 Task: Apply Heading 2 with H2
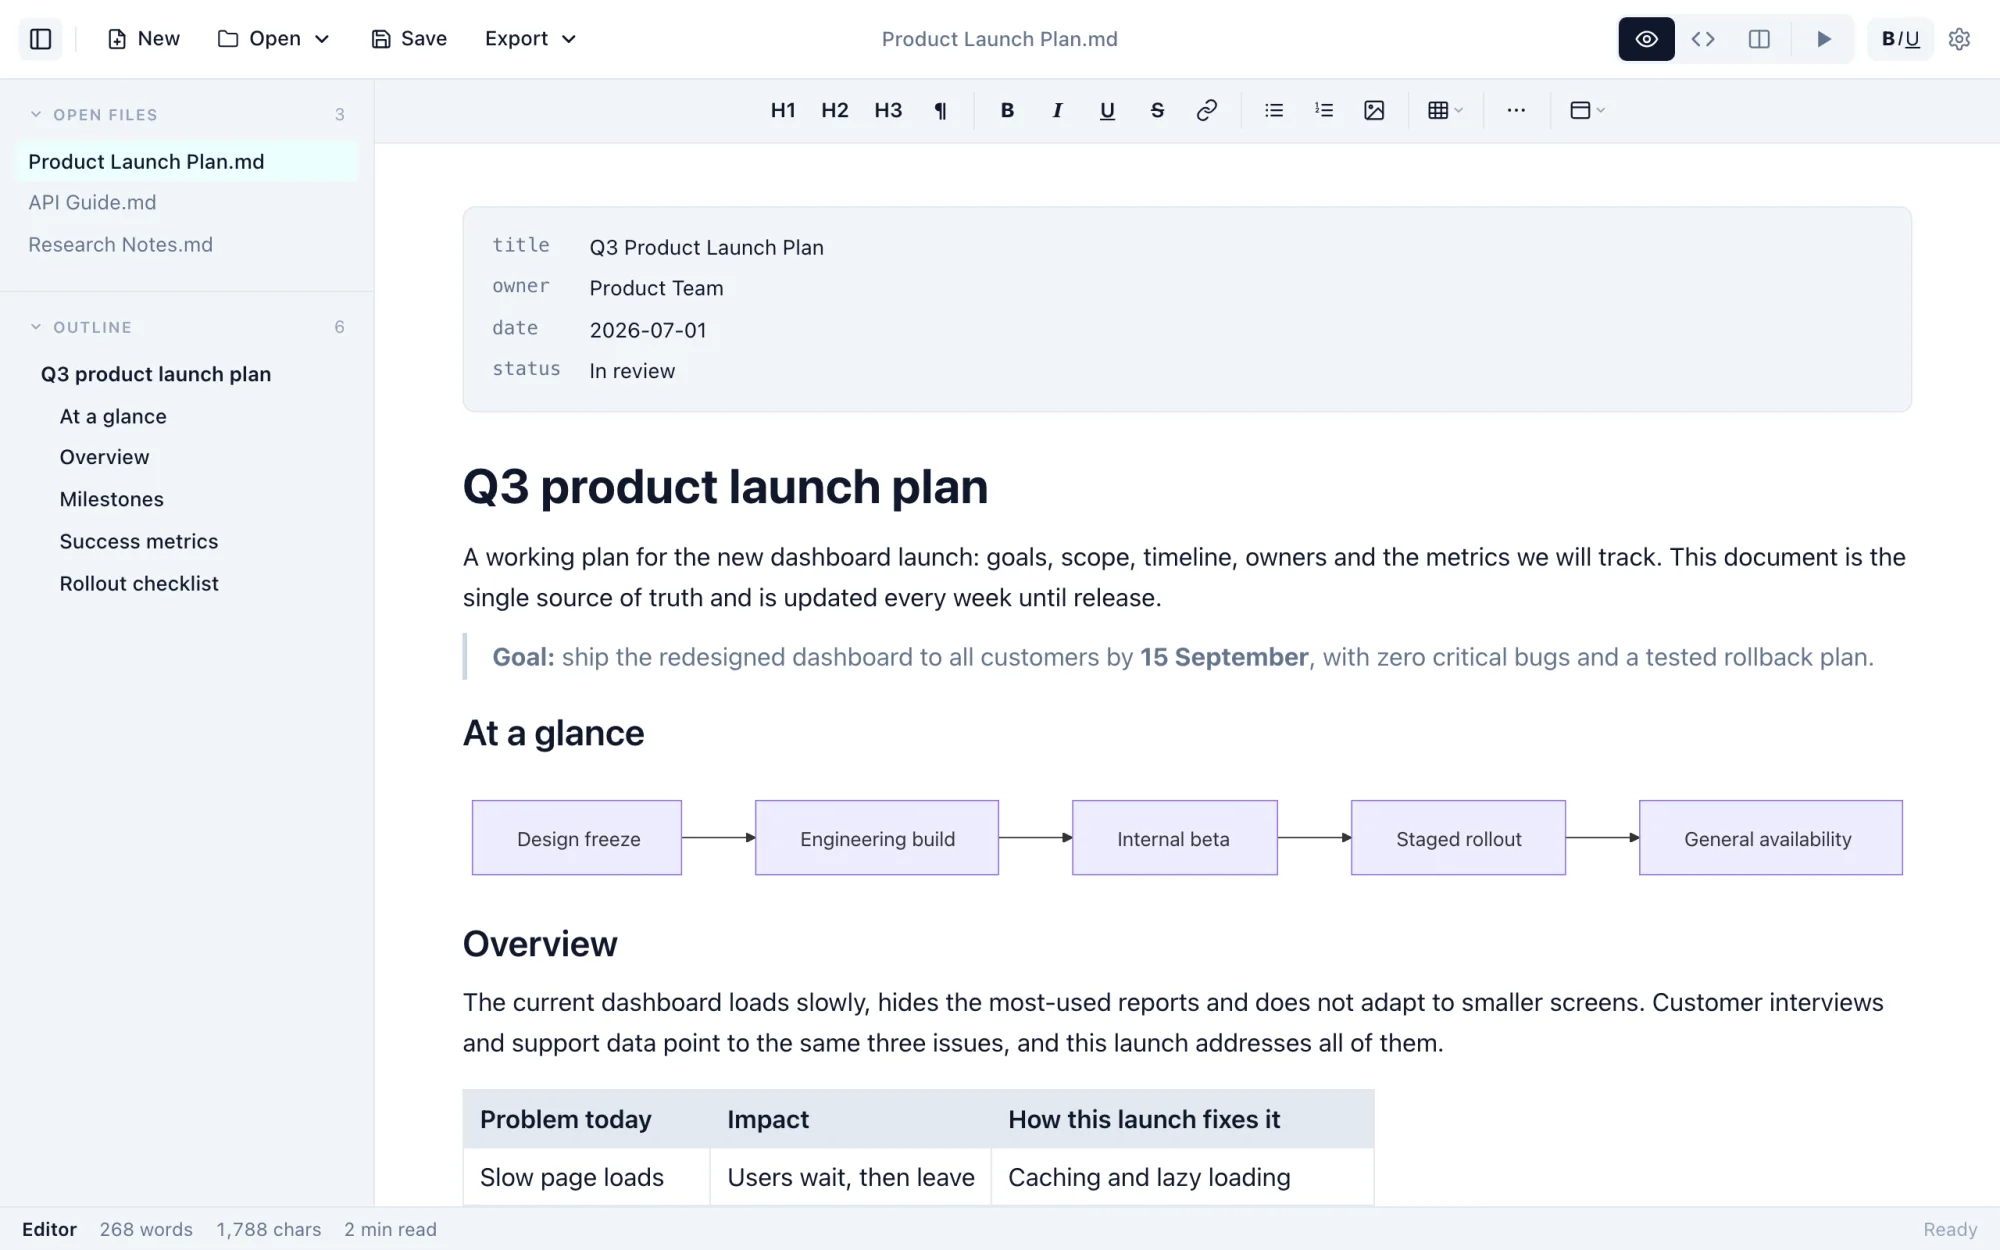pyautogui.click(x=835, y=110)
